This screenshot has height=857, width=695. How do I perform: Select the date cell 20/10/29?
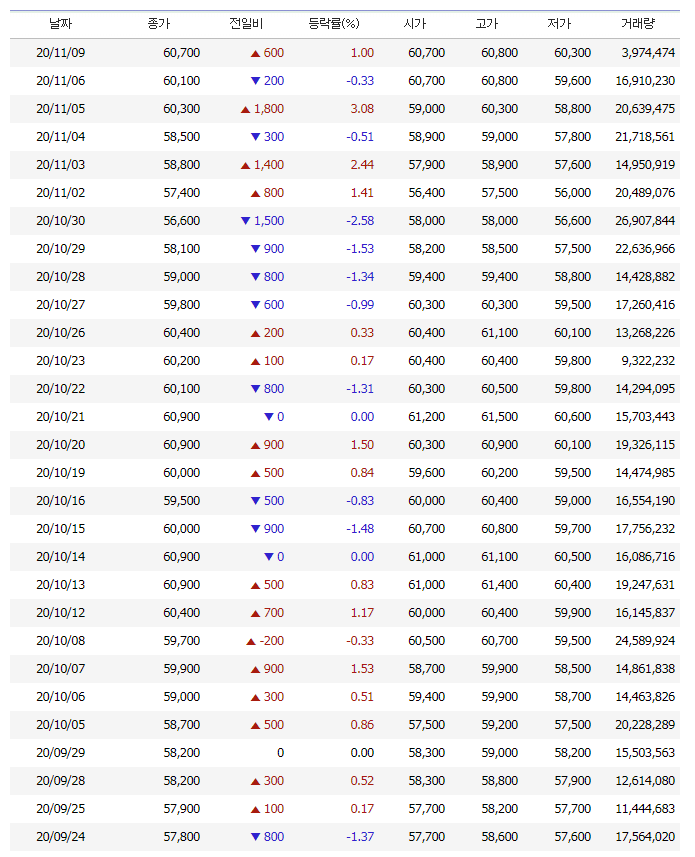[x=61, y=249]
